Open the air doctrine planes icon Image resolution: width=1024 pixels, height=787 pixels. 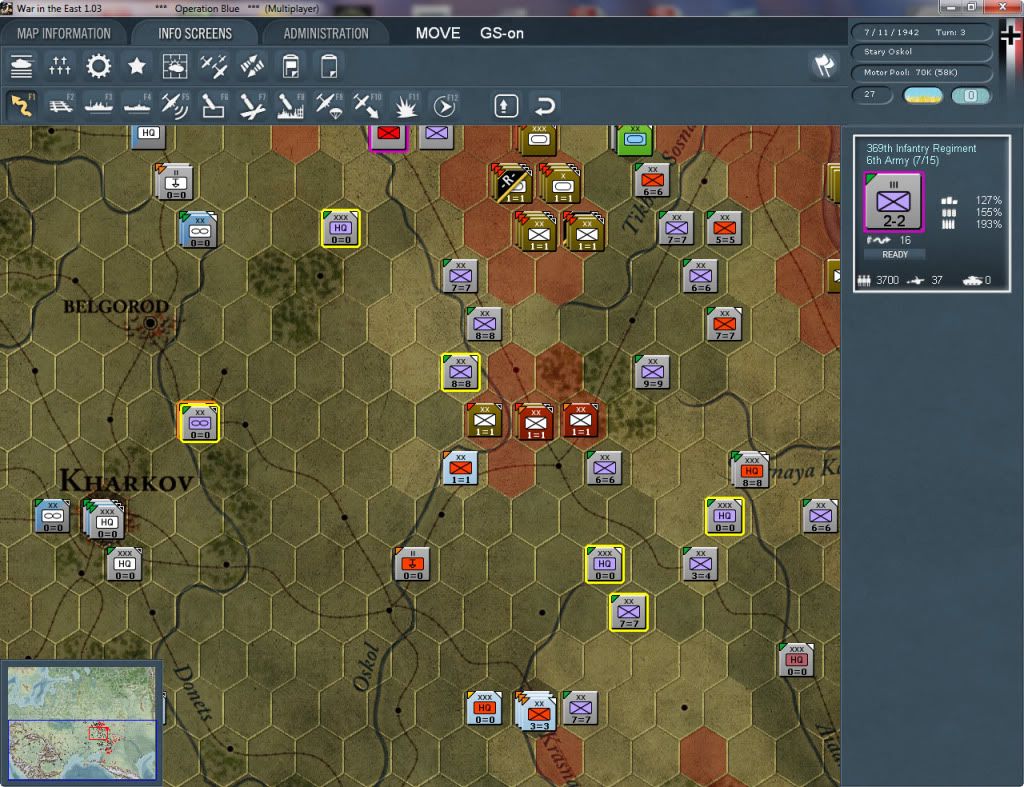[214, 66]
